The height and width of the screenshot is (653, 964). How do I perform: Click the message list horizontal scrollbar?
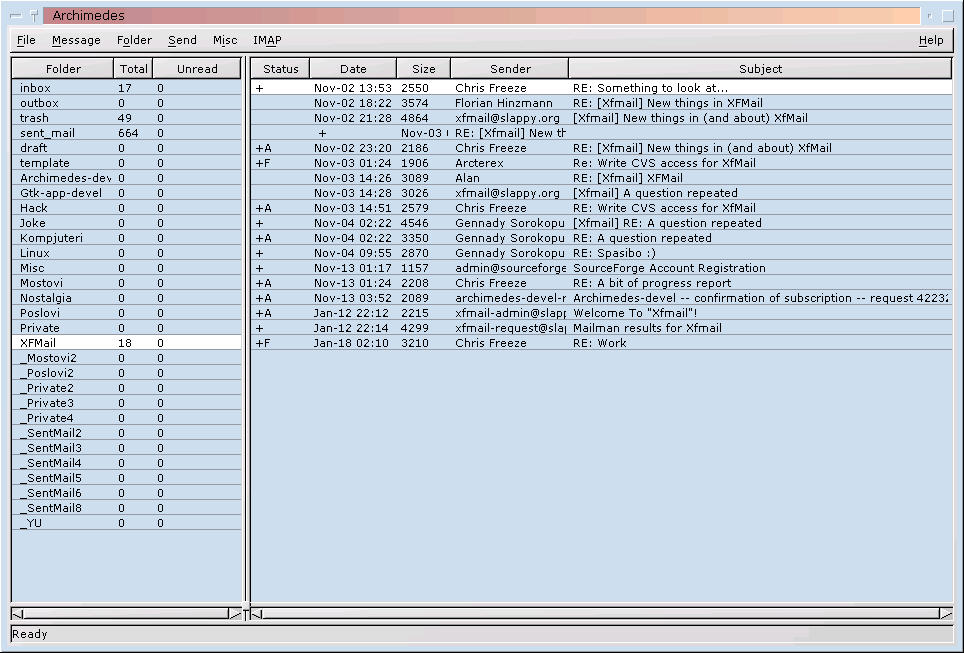coord(600,613)
